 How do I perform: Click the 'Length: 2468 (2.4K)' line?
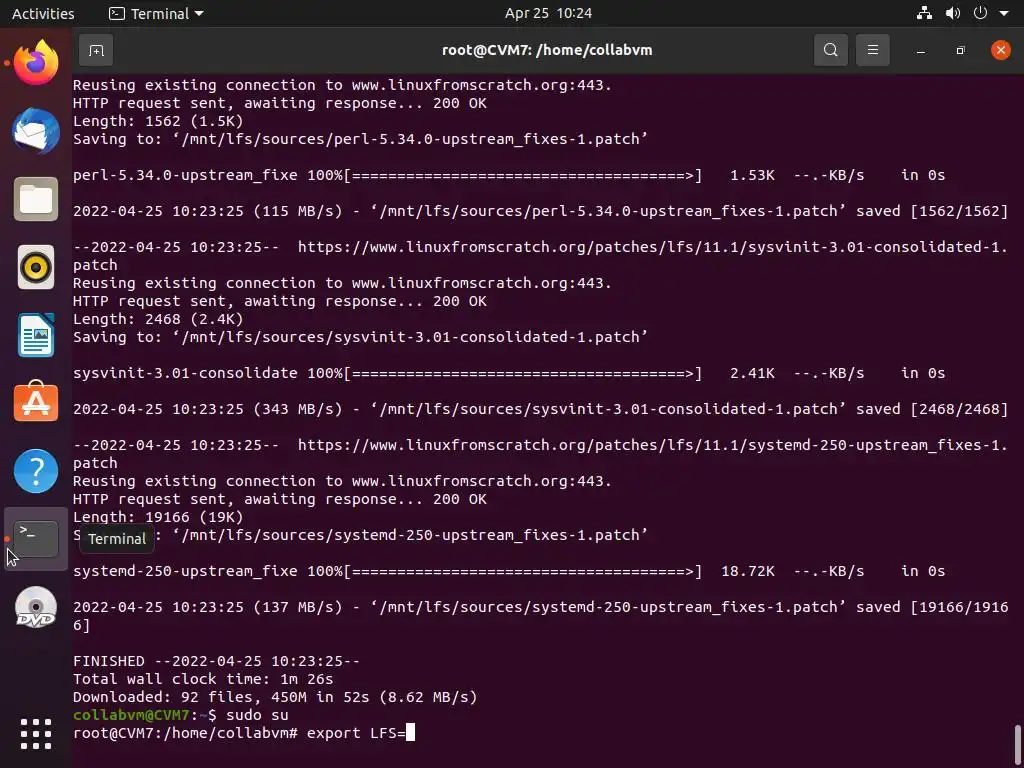coord(158,319)
